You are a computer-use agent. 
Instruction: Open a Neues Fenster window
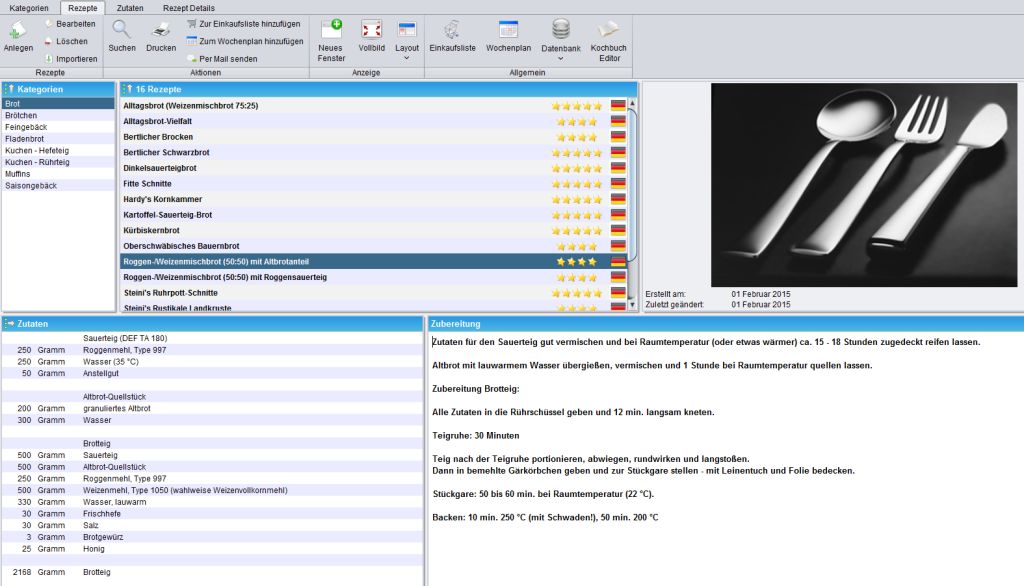click(x=331, y=29)
